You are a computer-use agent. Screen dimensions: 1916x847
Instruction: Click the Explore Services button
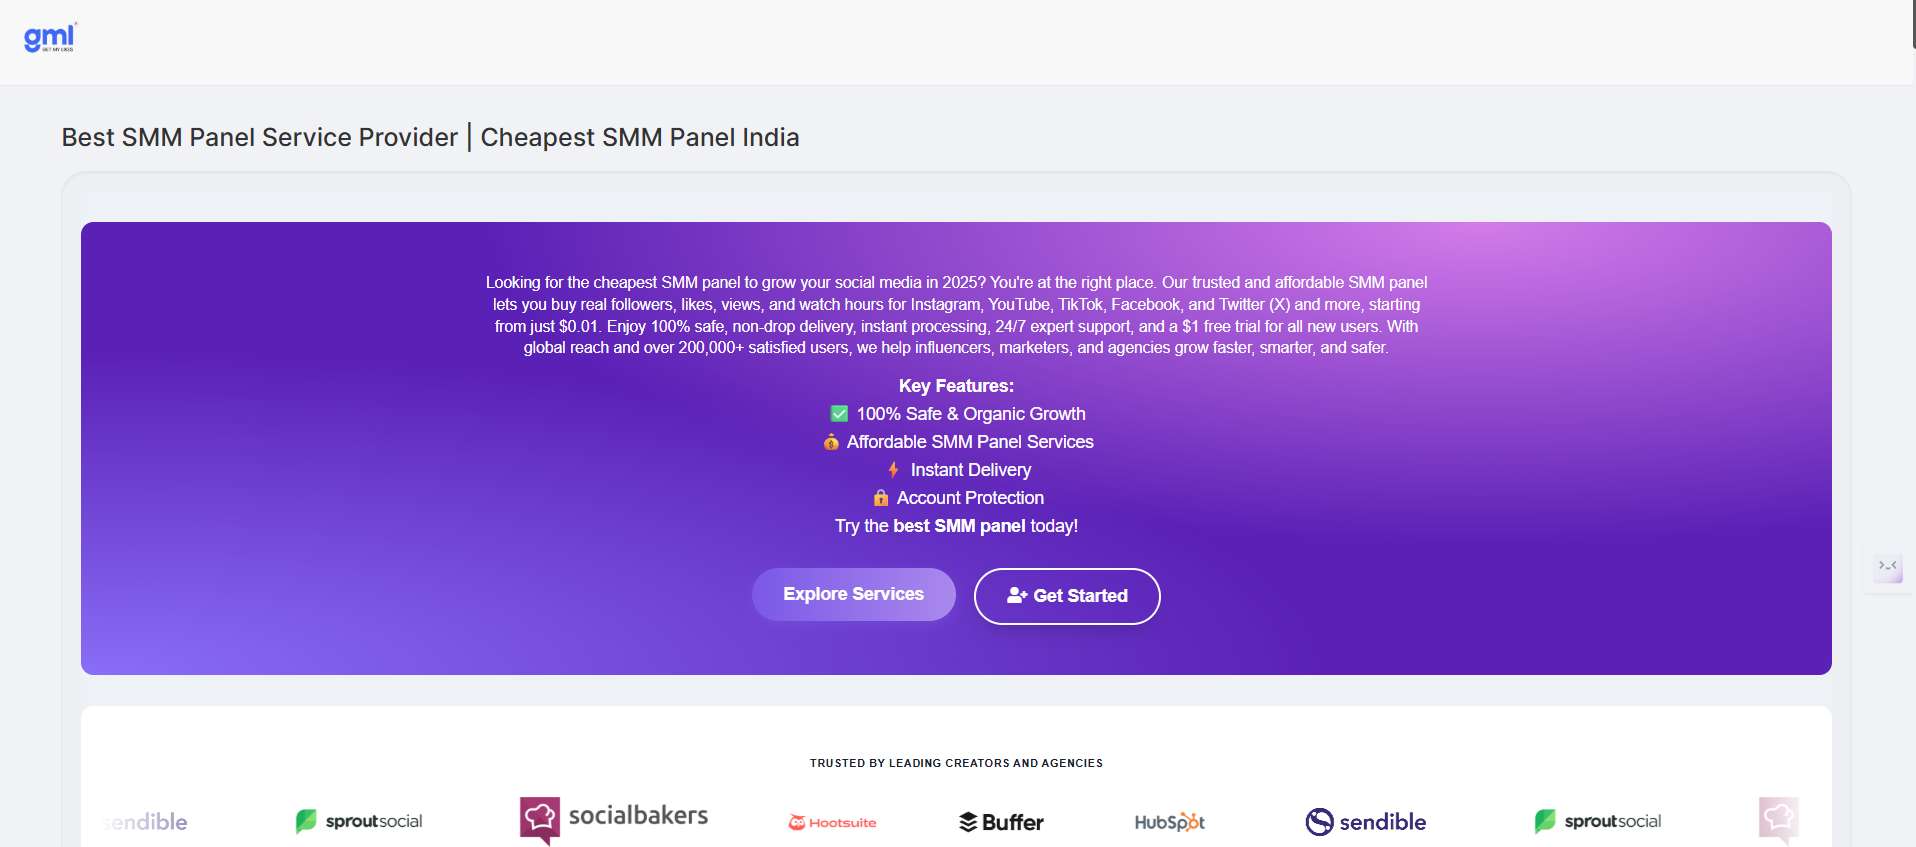pos(853,594)
